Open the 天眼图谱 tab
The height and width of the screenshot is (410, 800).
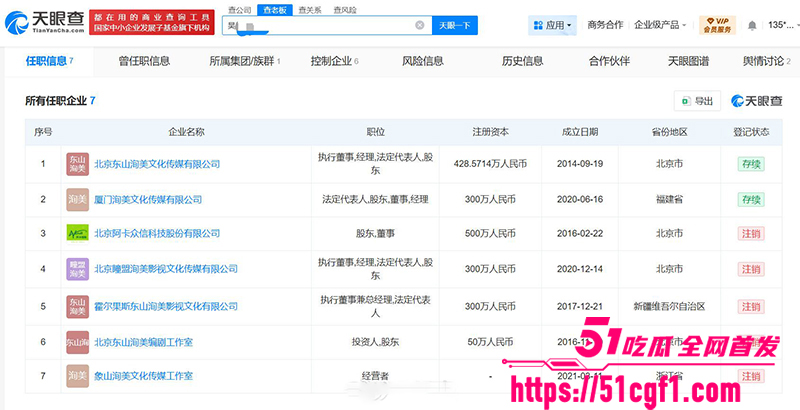coord(688,61)
